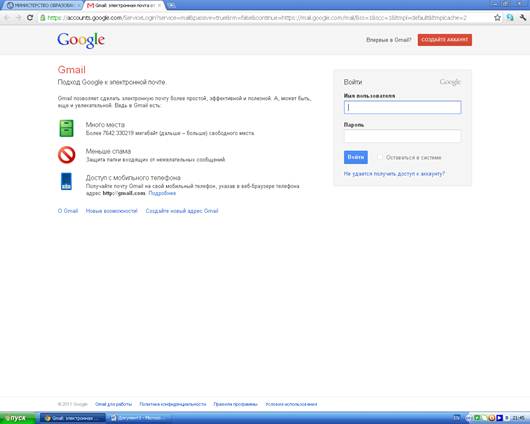
Task: Select the Gmail browser tab
Action: click(124, 5)
